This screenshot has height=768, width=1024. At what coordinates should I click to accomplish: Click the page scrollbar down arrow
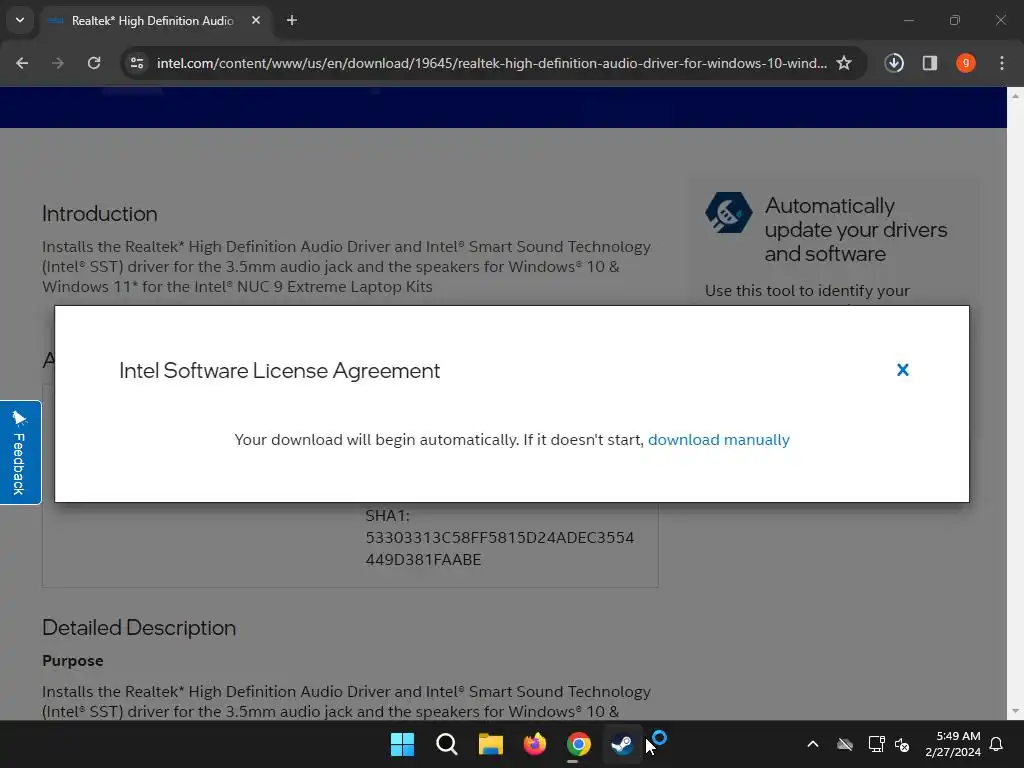pos(1015,711)
